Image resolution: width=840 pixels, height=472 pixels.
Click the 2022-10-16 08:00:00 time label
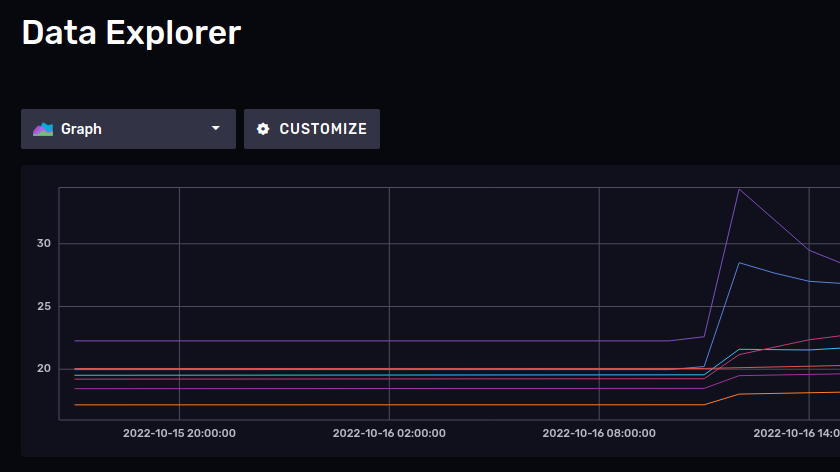click(x=599, y=434)
